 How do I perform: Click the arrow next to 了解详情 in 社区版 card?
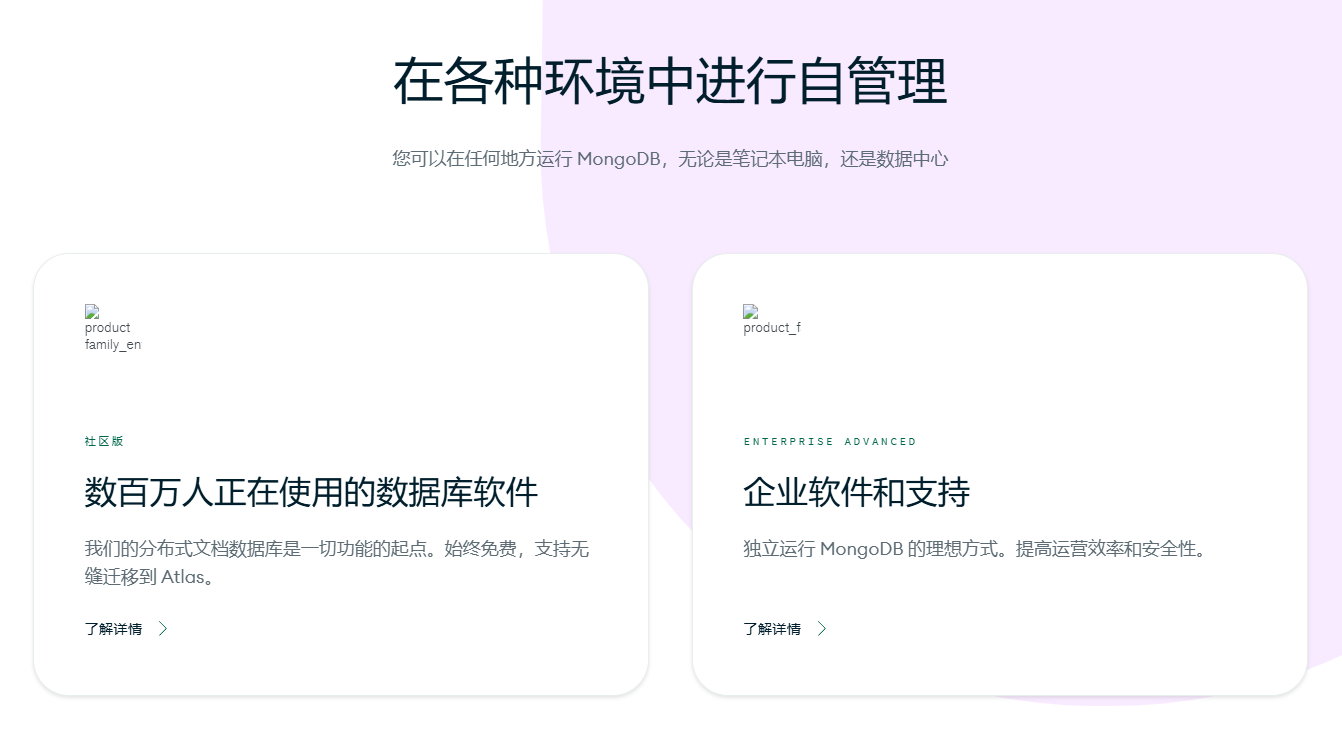click(163, 629)
